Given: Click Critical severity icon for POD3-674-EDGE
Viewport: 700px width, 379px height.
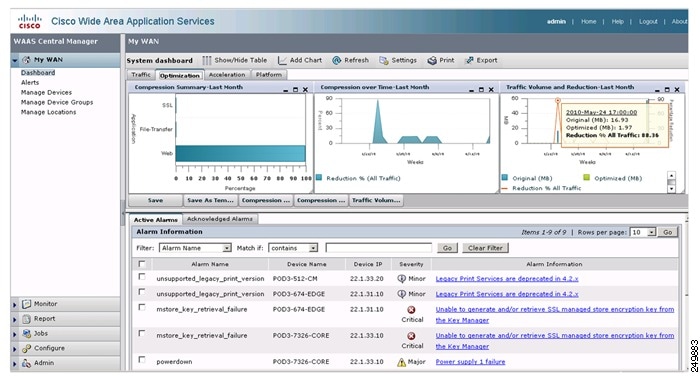Looking at the screenshot, I should coord(411,309).
